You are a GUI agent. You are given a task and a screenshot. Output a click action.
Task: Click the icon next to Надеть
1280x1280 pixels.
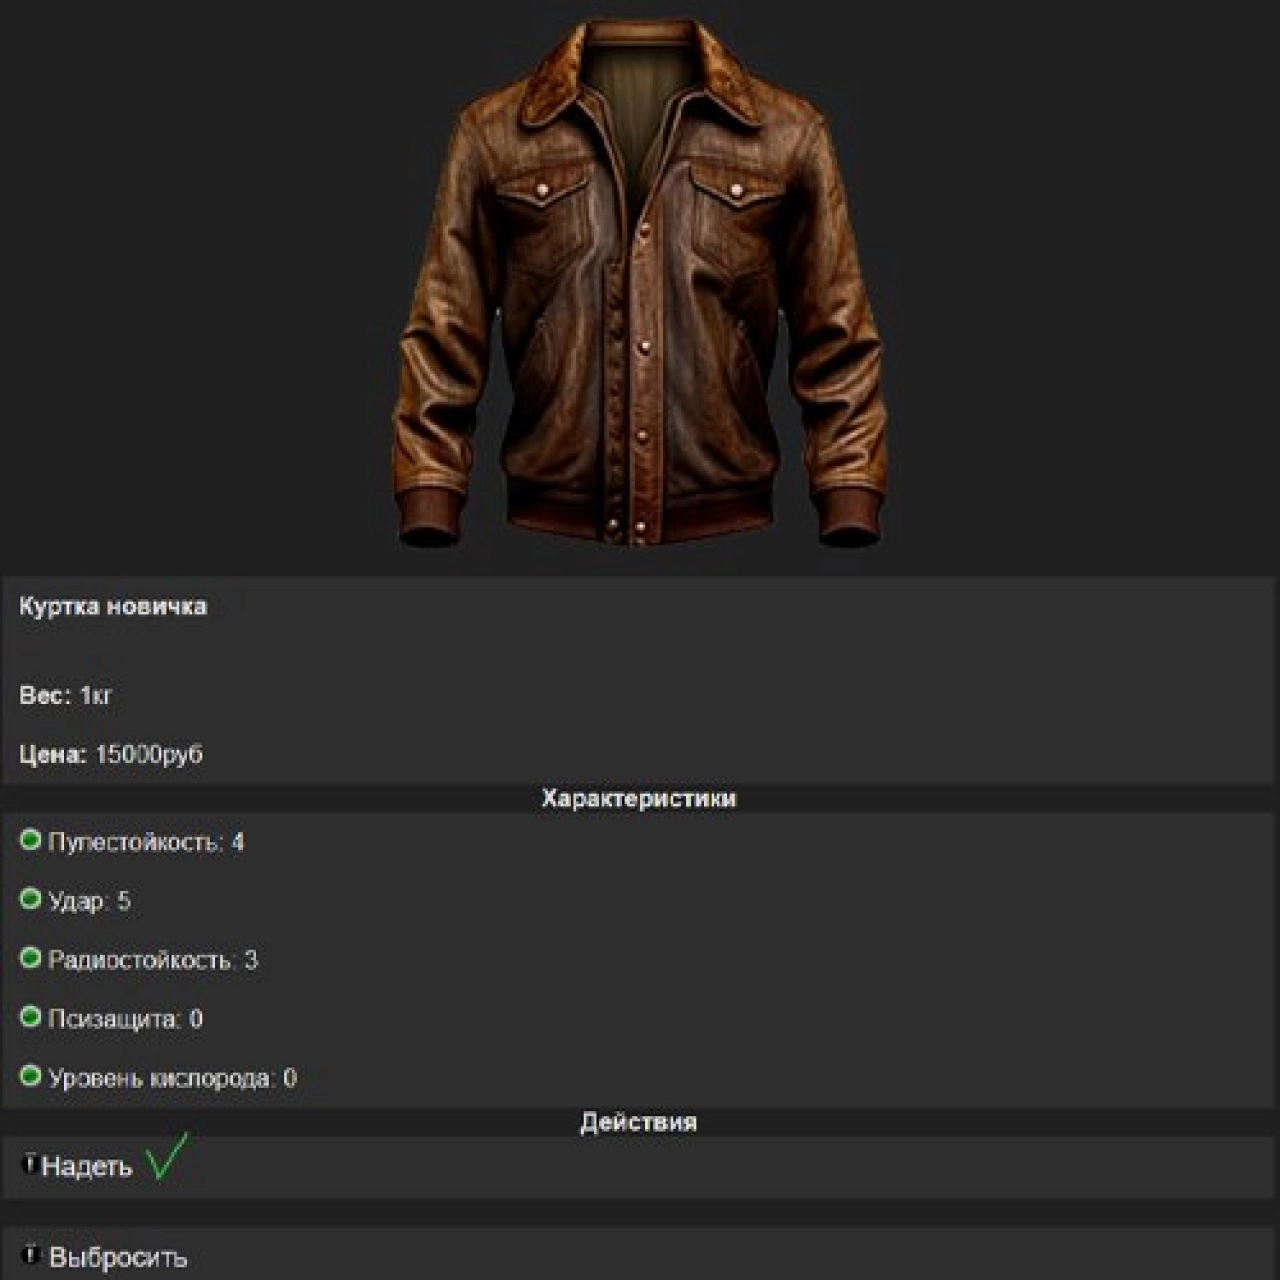[29, 1164]
